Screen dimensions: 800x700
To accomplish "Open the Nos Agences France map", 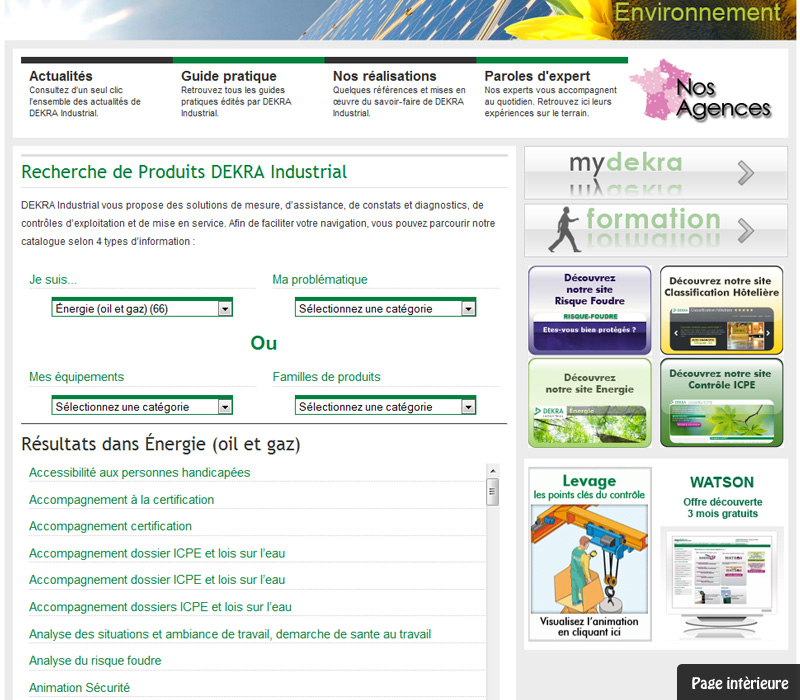I will [701, 90].
